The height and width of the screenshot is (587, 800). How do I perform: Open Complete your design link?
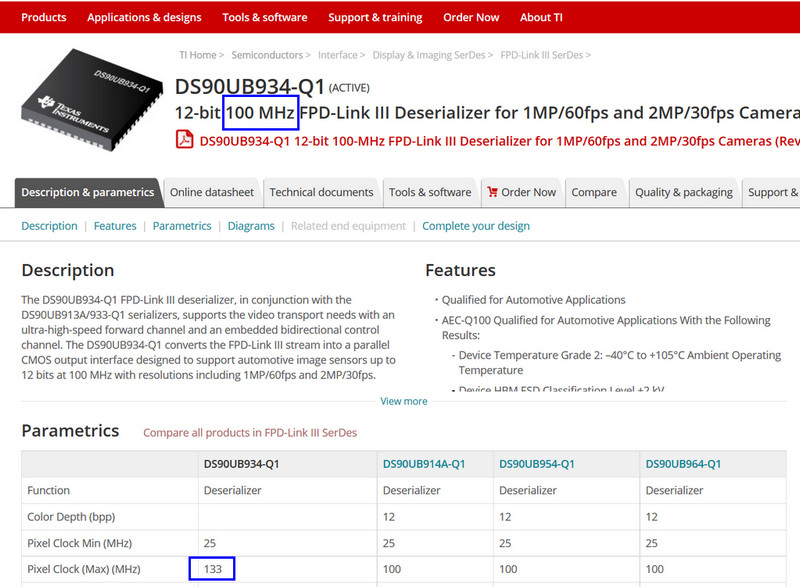[476, 226]
